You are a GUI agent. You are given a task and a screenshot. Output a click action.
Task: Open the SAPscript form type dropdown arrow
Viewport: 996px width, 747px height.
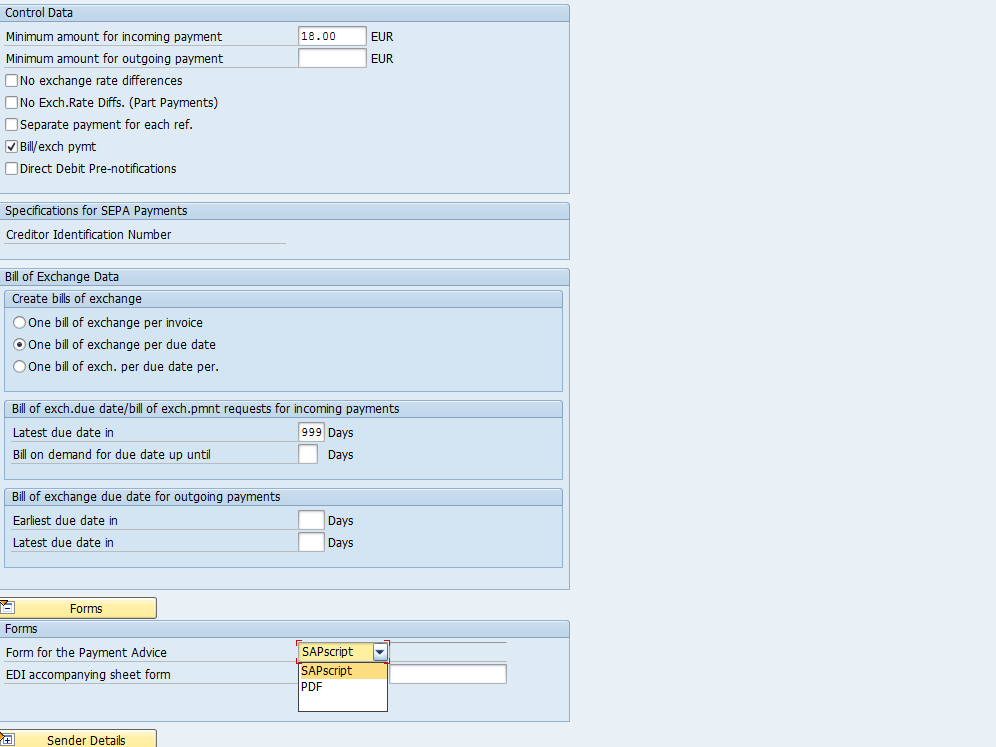click(380, 652)
